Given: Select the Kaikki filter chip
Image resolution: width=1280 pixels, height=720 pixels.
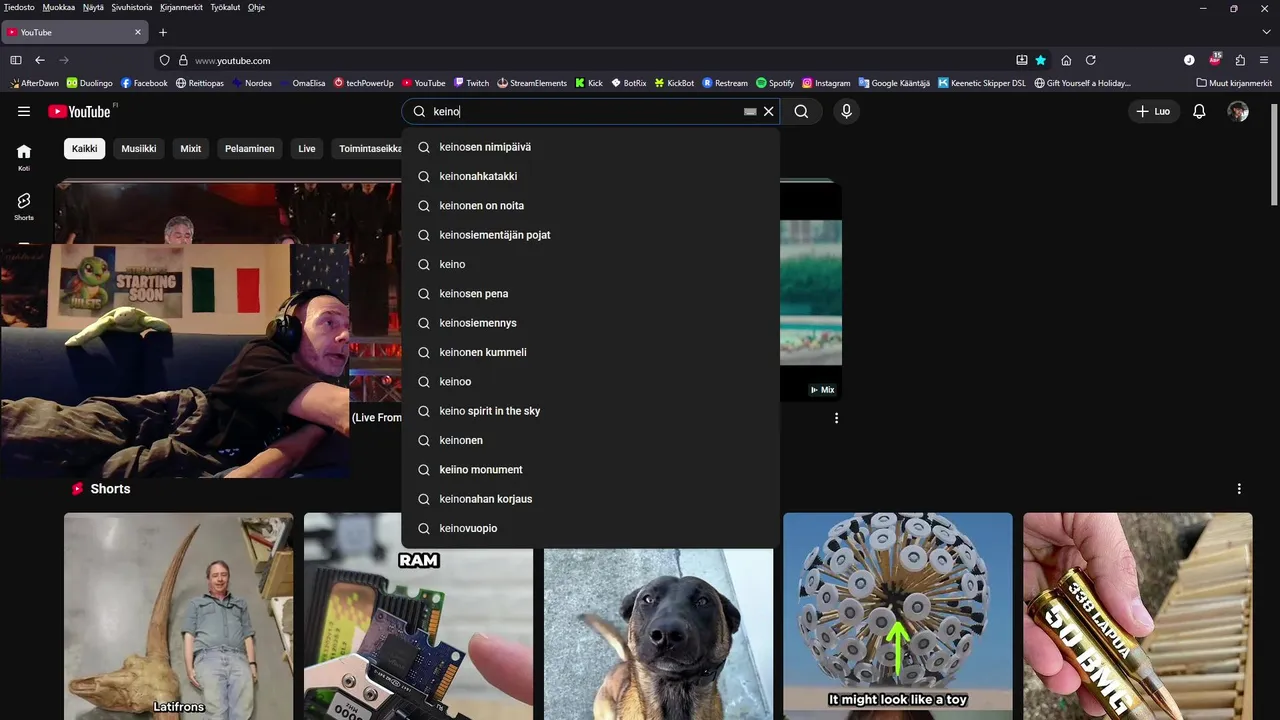Looking at the screenshot, I should pyautogui.click(x=85, y=149).
